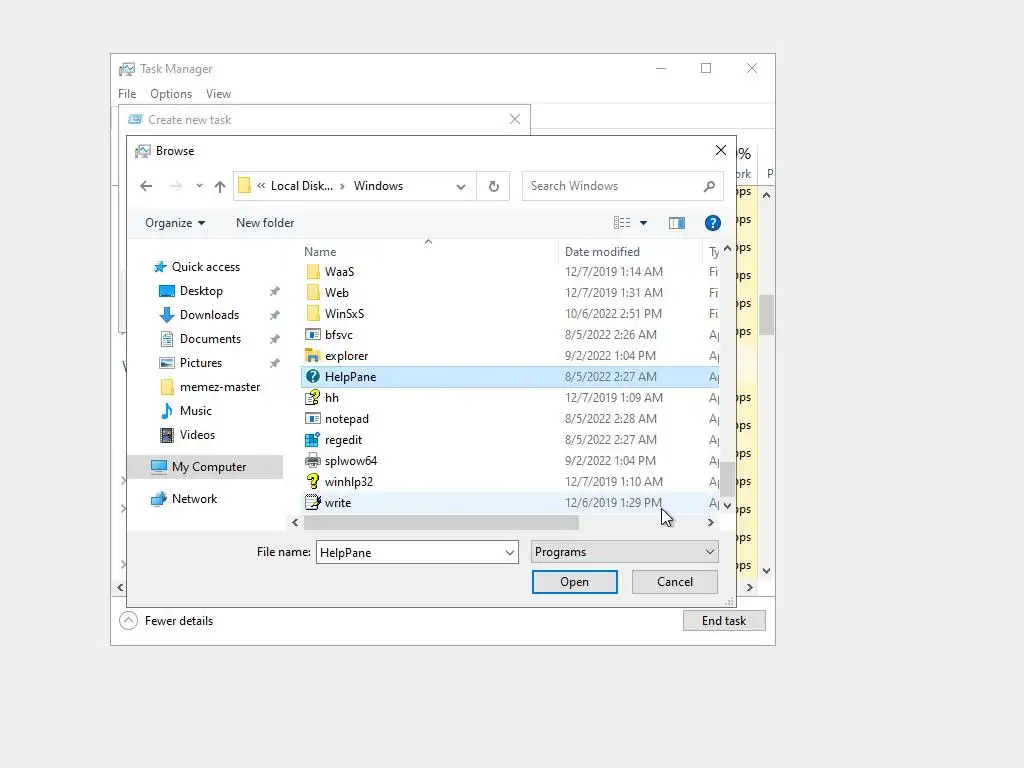Sort by Date modified column header
Screen dimensions: 1024x768
pos(602,251)
